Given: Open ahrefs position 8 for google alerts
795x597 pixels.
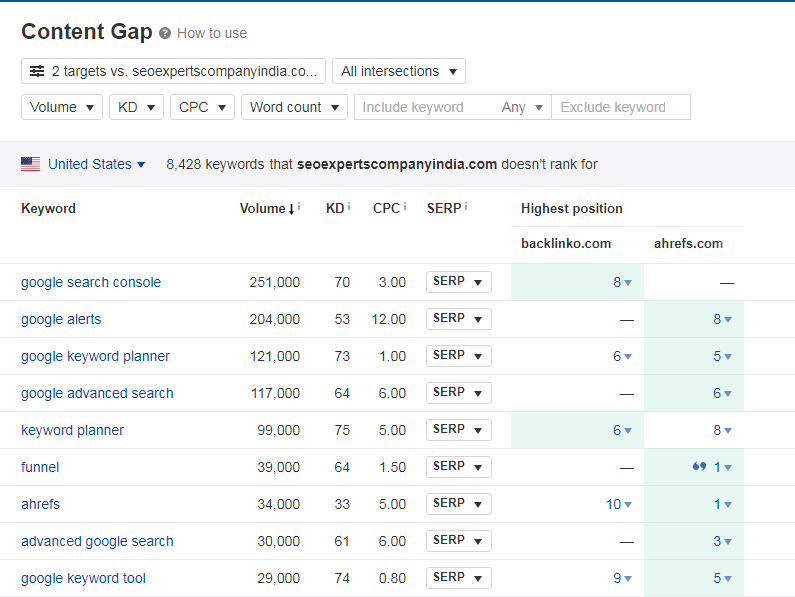Looking at the screenshot, I should [722, 319].
